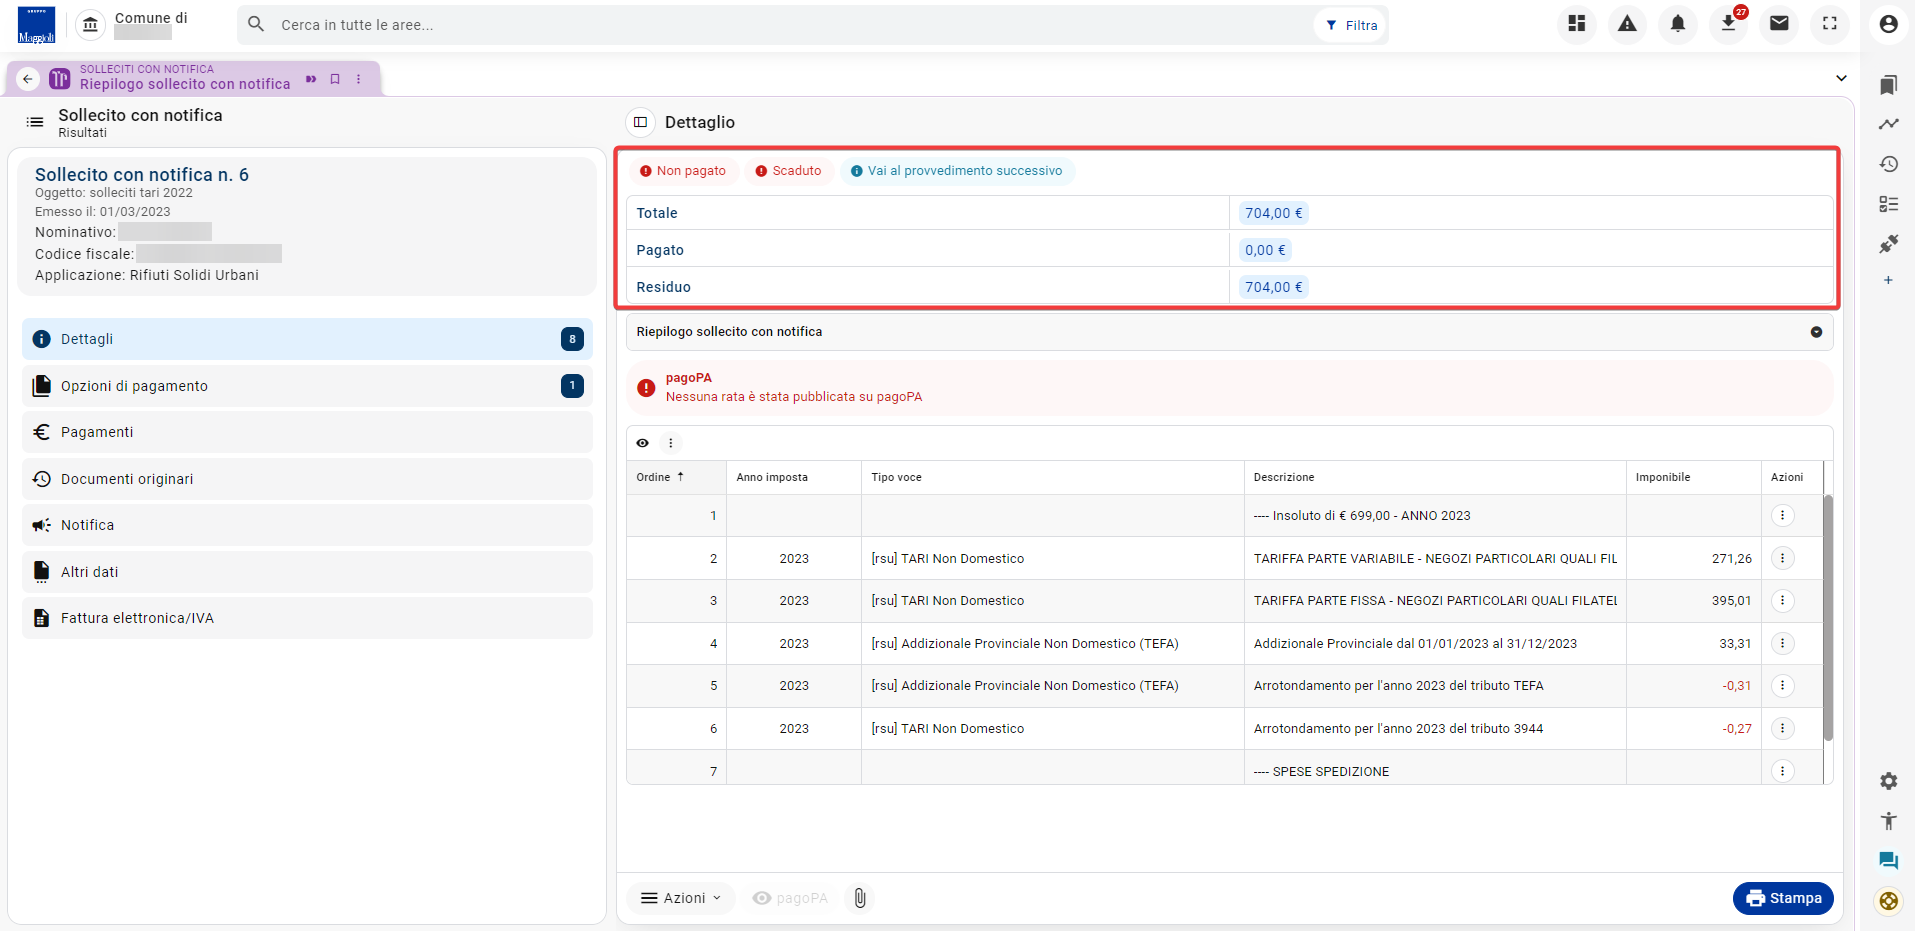
Task: Click the Non pagato status chip
Action: [683, 171]
